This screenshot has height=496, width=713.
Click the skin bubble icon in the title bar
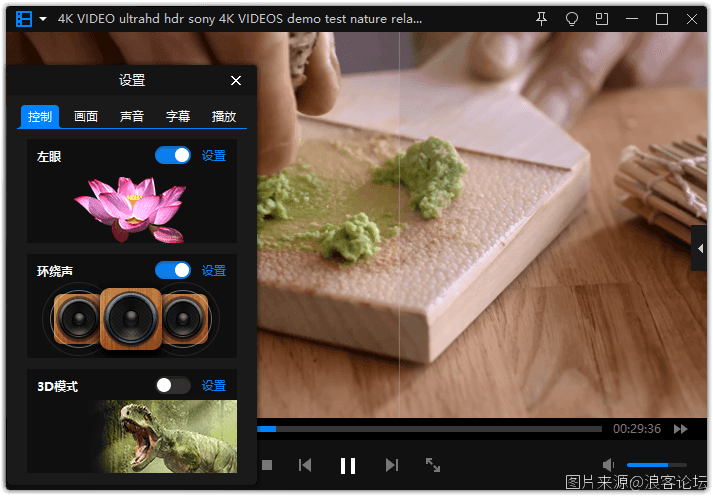pos(572,19)
